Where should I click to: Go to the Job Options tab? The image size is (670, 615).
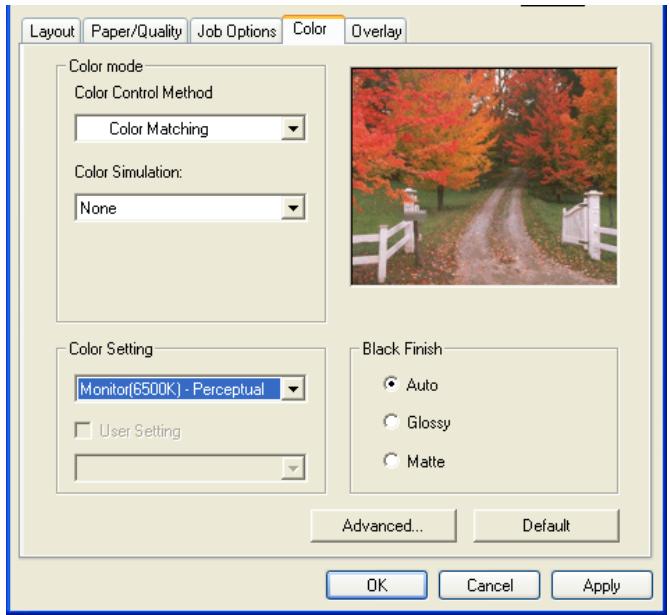tap(234, 32)
